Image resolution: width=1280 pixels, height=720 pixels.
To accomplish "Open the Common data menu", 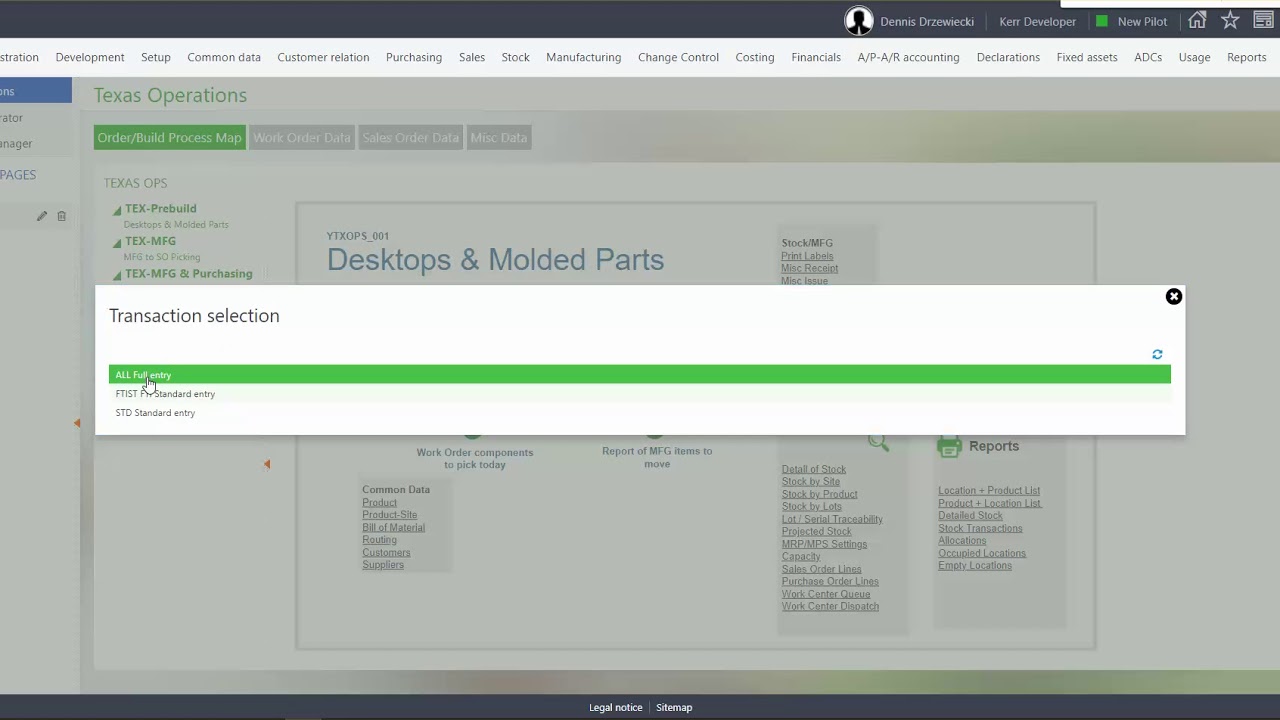I will tap(224, 57).
